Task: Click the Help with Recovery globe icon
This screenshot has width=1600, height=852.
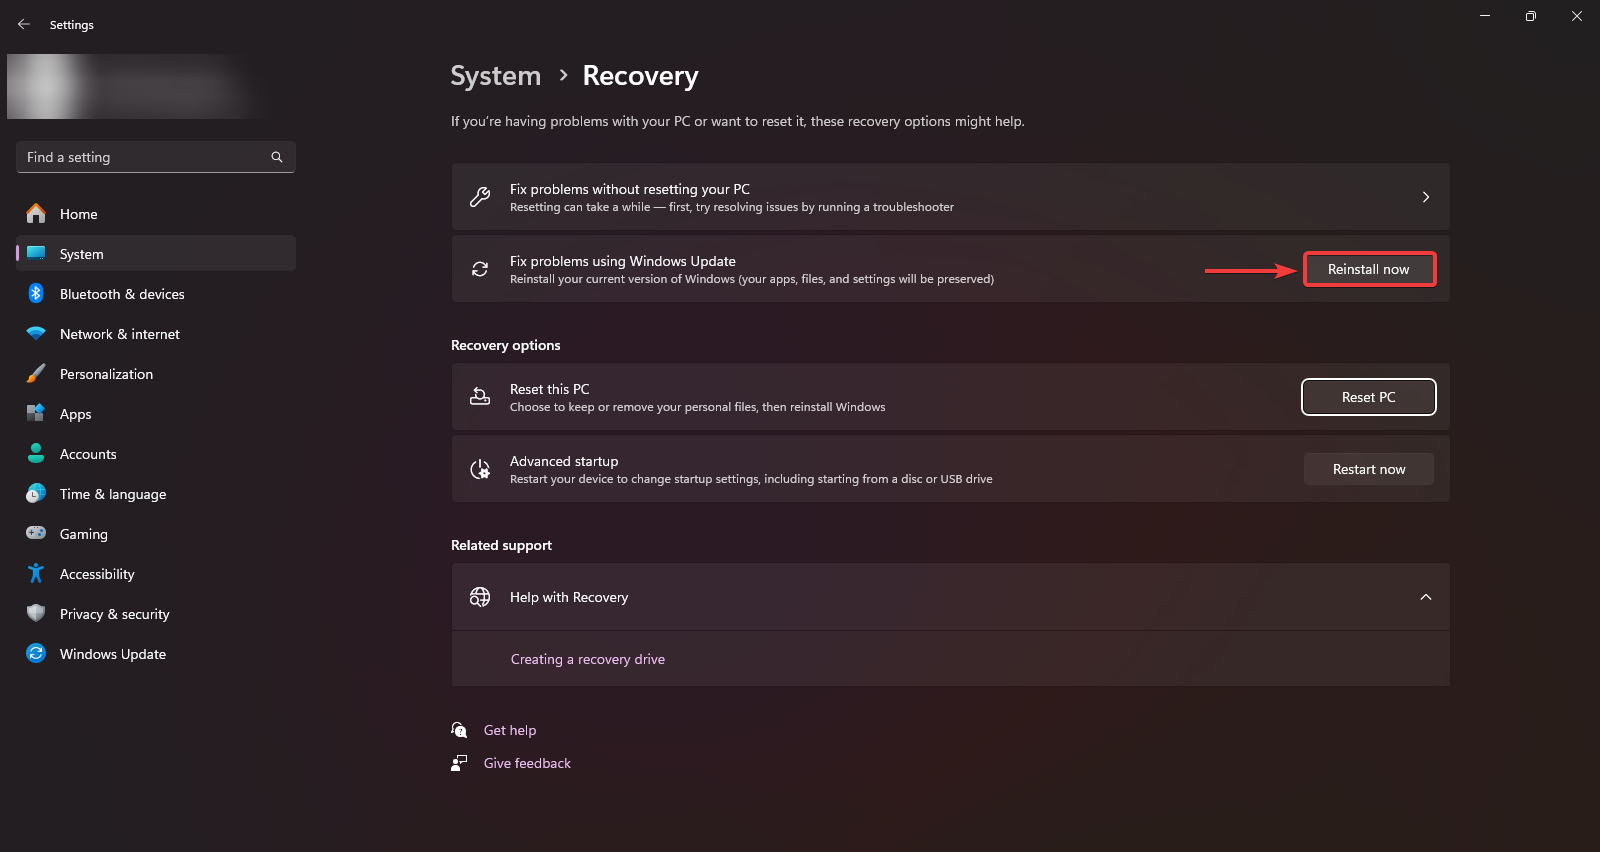Action: (x=480, y=597)
